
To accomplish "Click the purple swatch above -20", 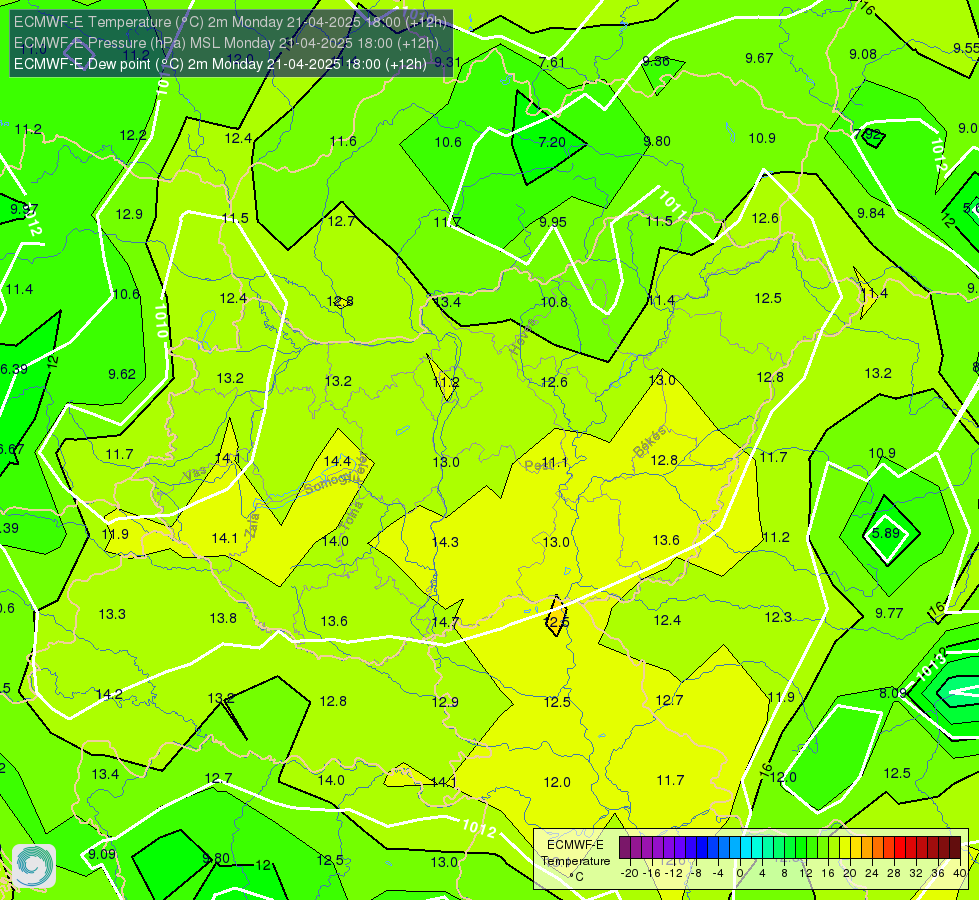I will [x=625, y=848].
